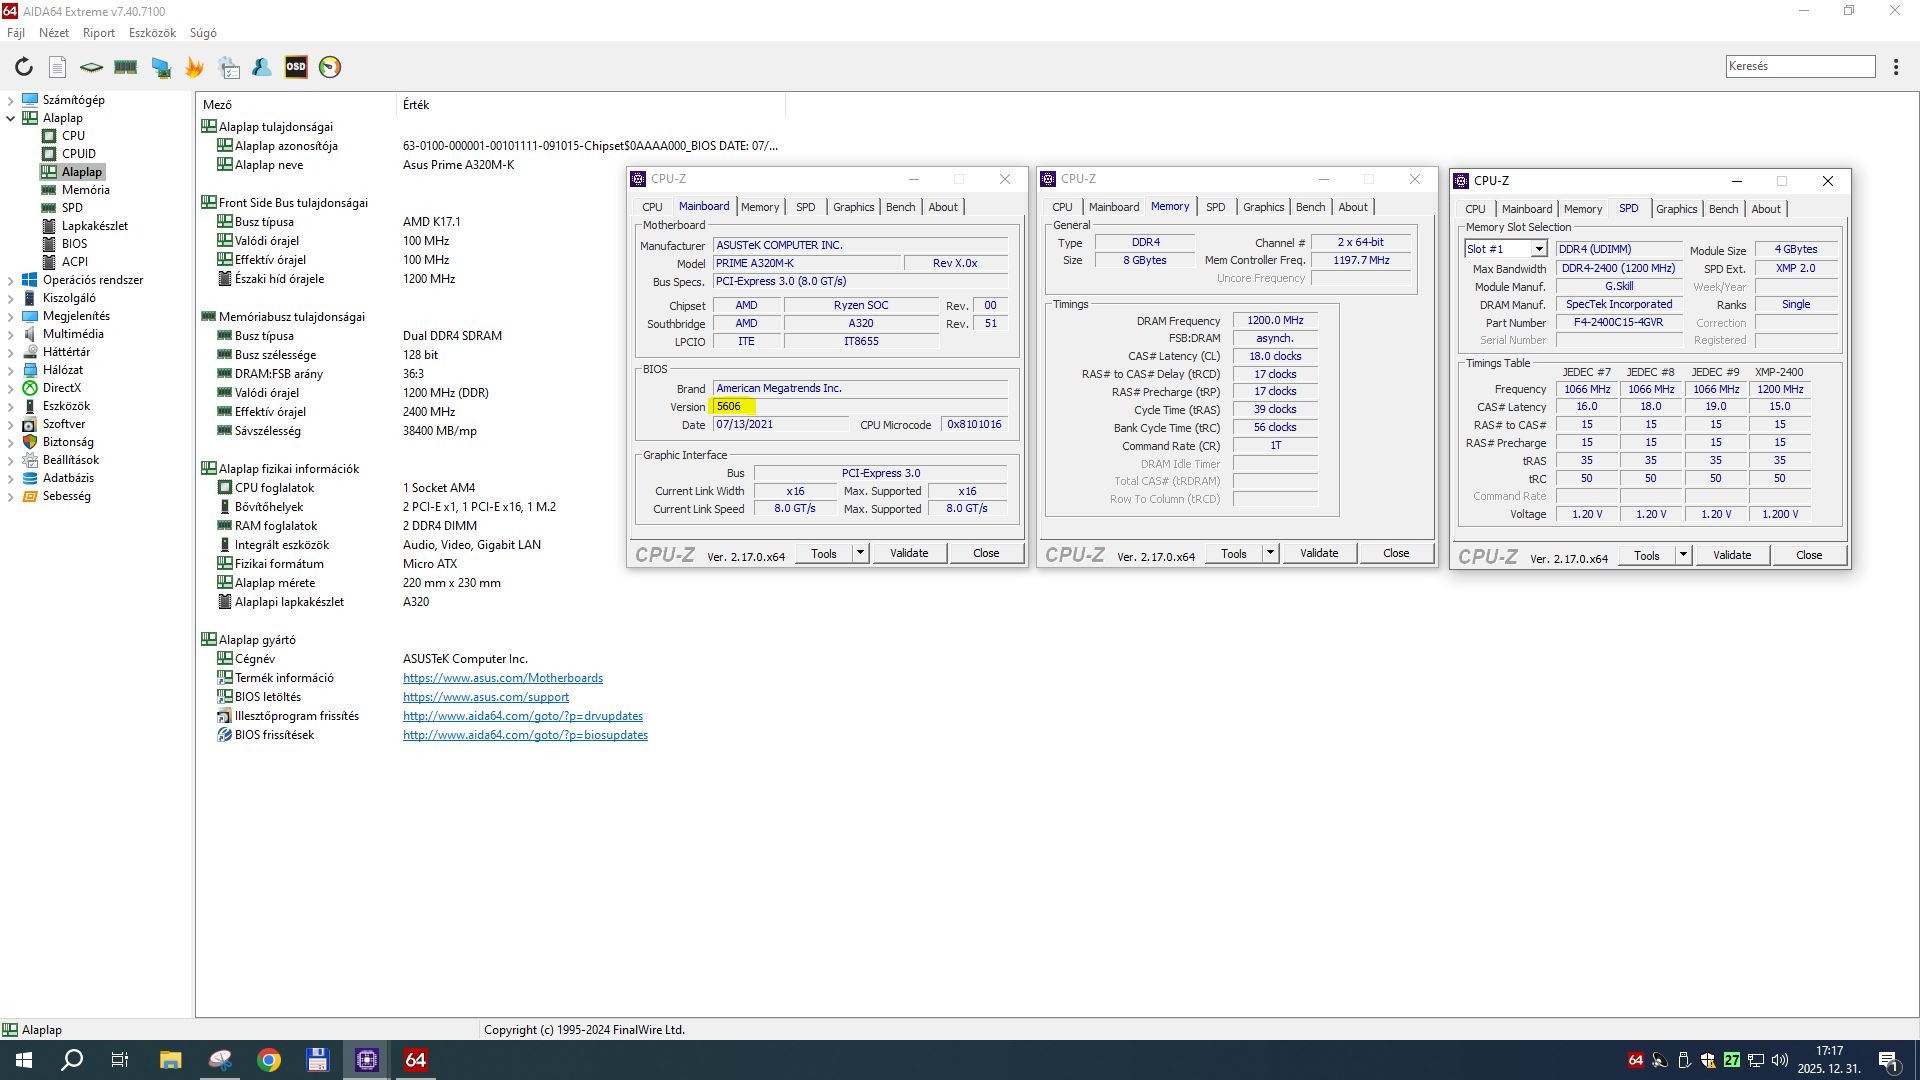
Task: Click the Refresh toolbar icon
Action: click(x=24, y=67)
